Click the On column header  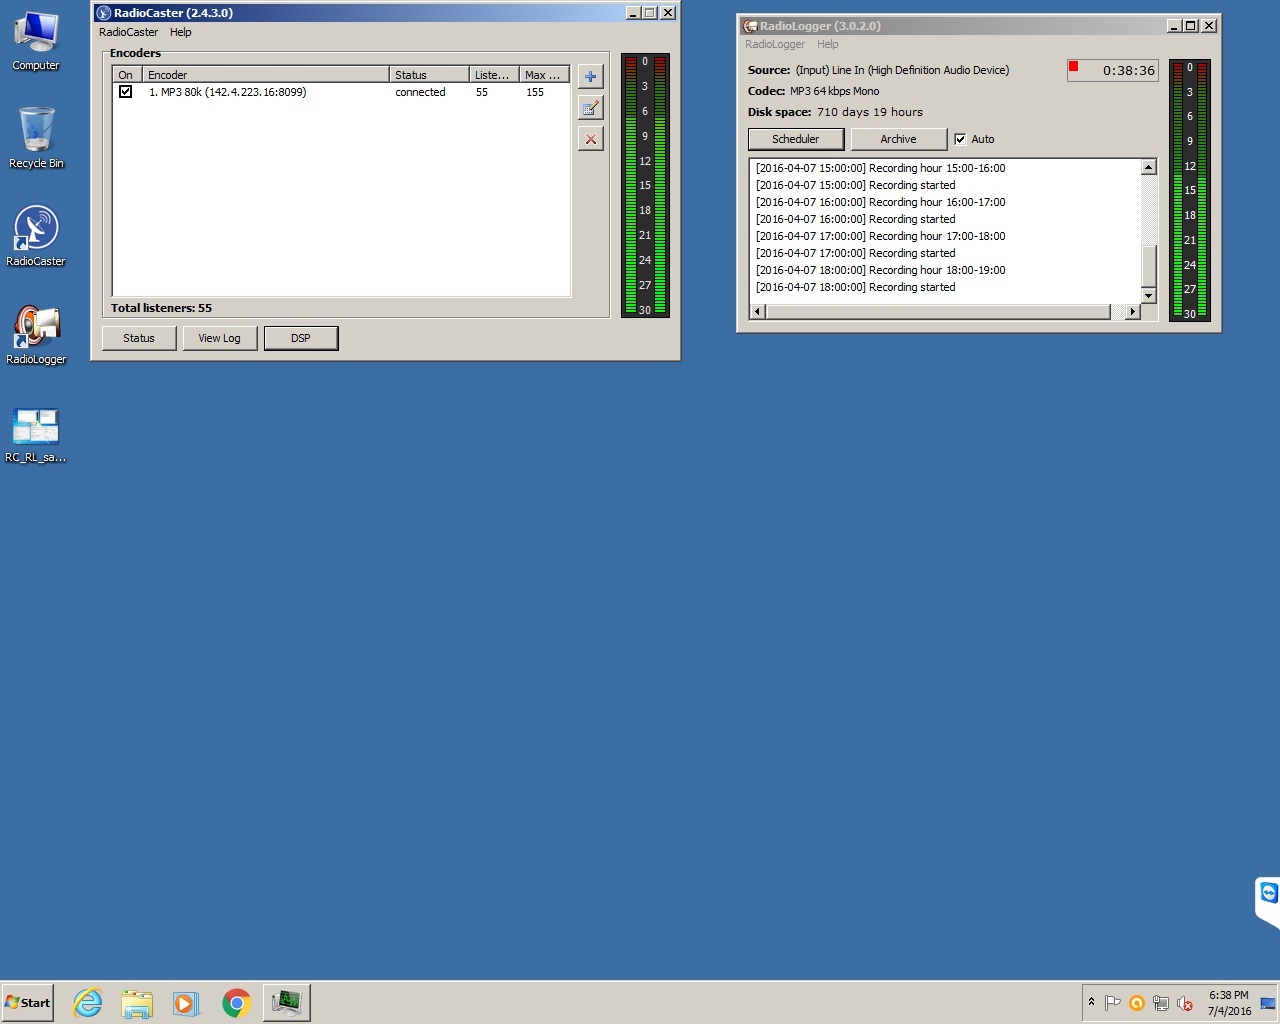(127, 75)
